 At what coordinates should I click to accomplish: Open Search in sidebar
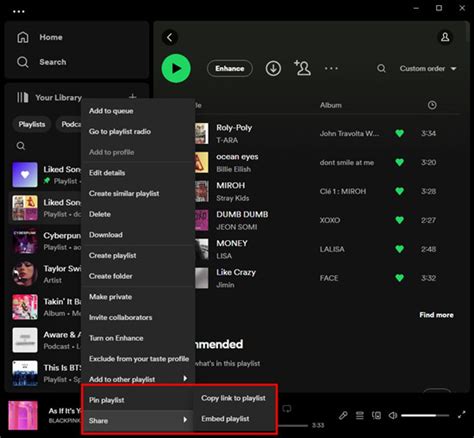[x=41, y=62]
